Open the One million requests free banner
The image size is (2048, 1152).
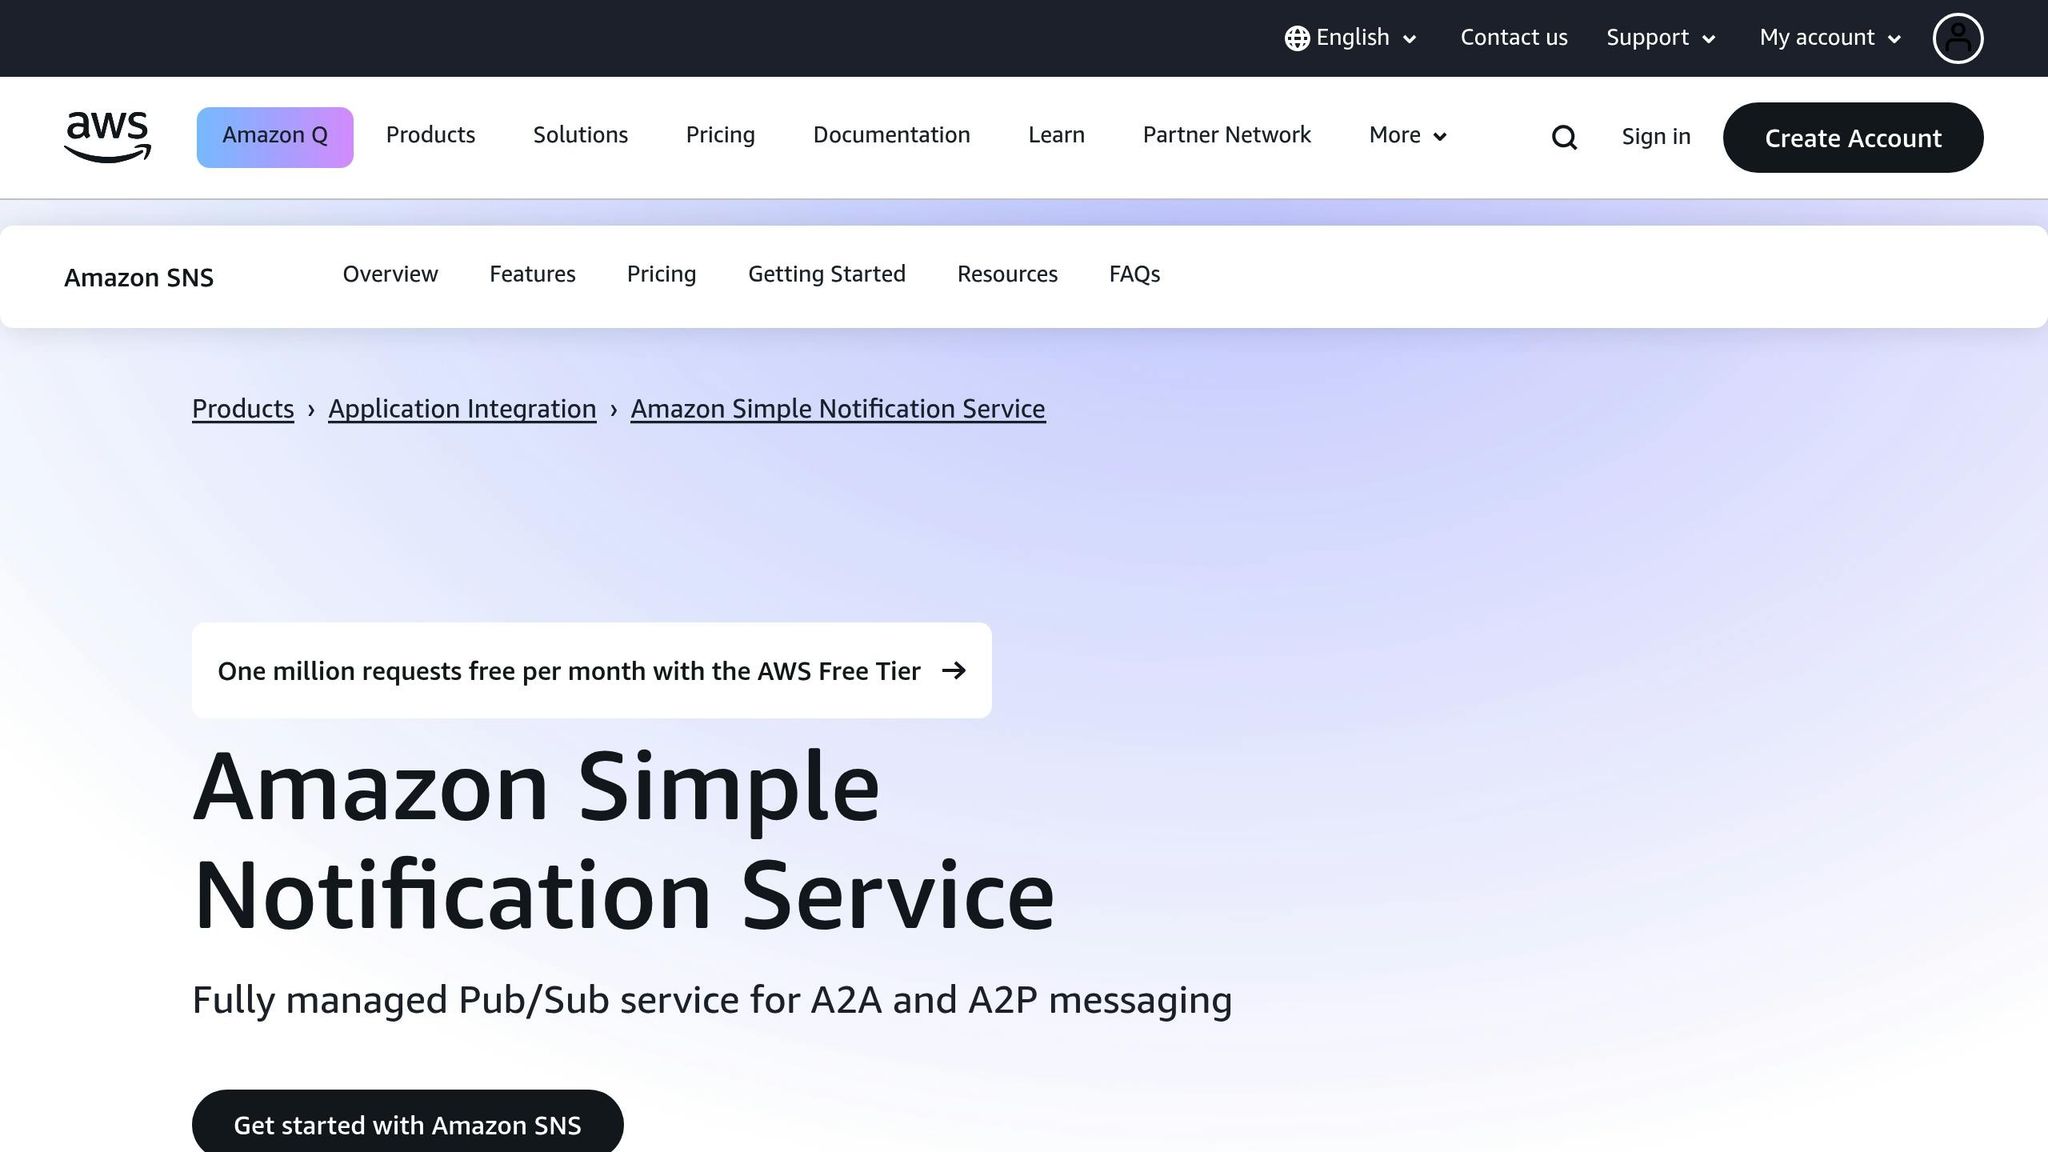point(592,670)
